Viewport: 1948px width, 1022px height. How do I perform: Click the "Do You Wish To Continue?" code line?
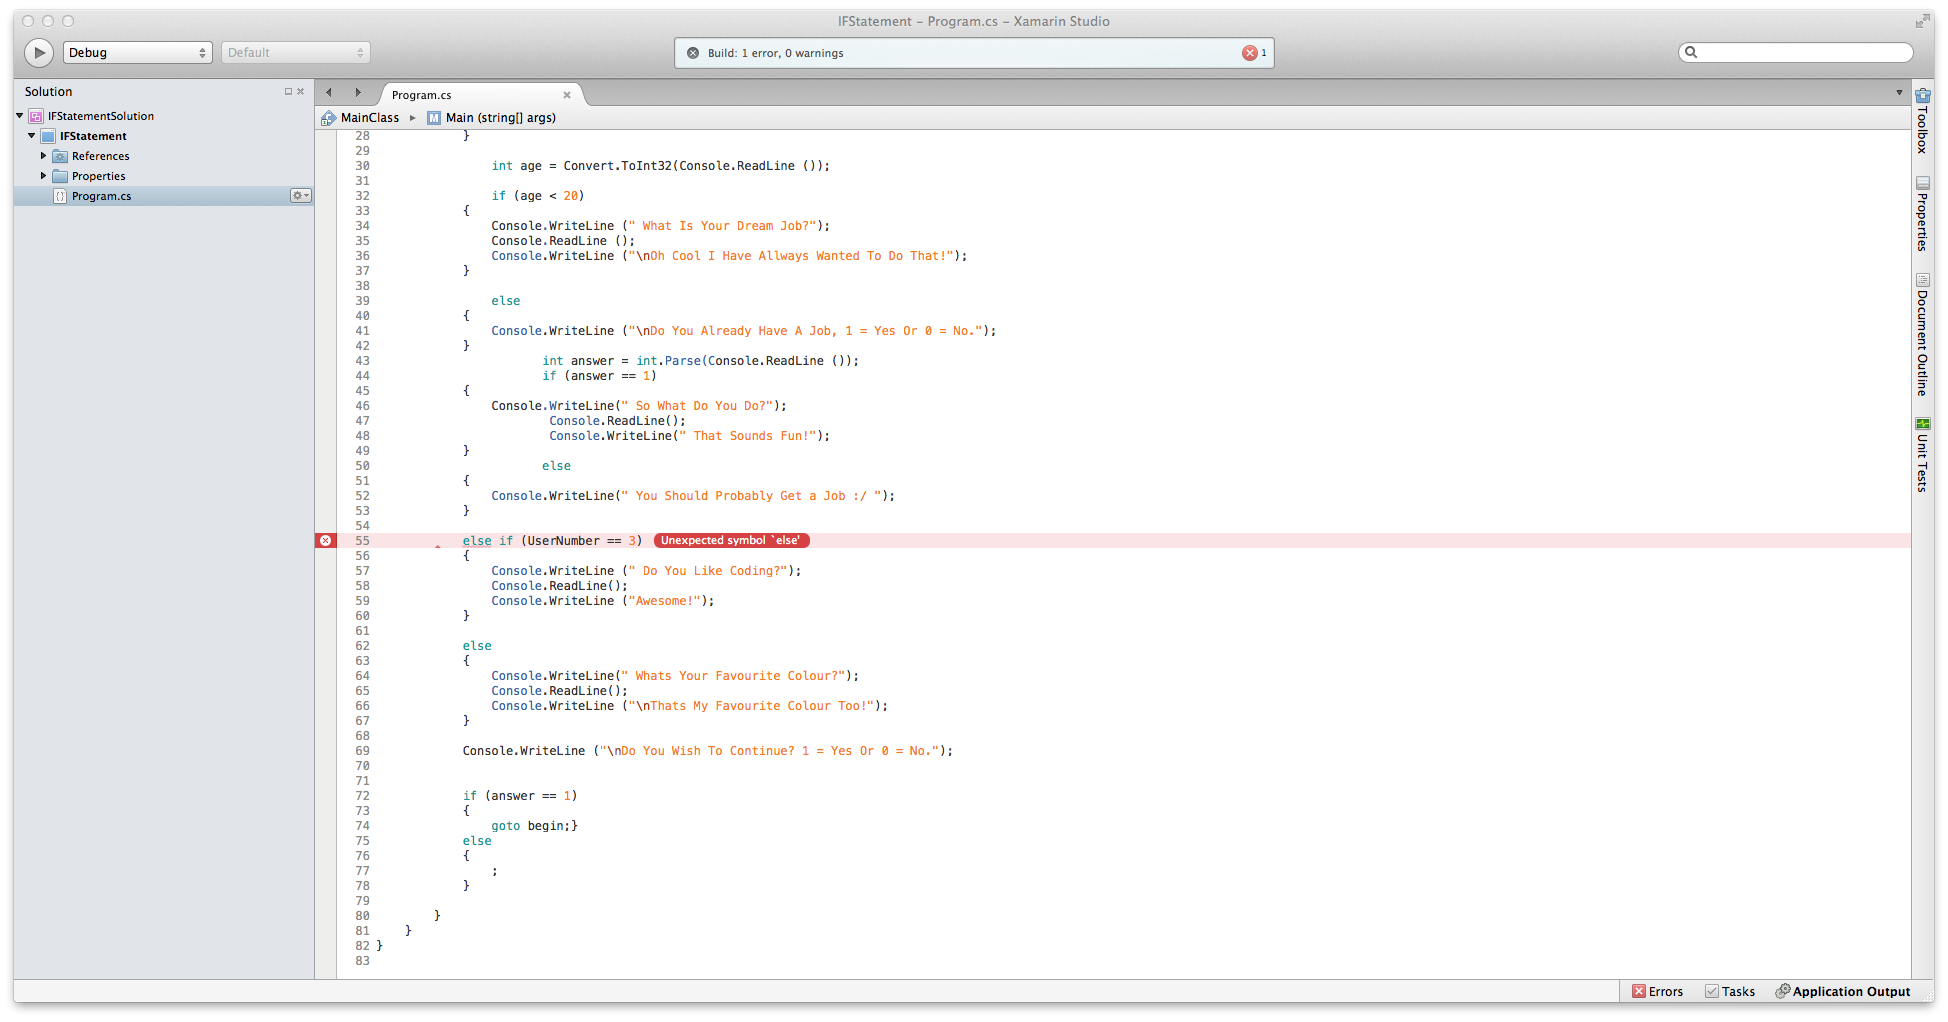(707, 751)
